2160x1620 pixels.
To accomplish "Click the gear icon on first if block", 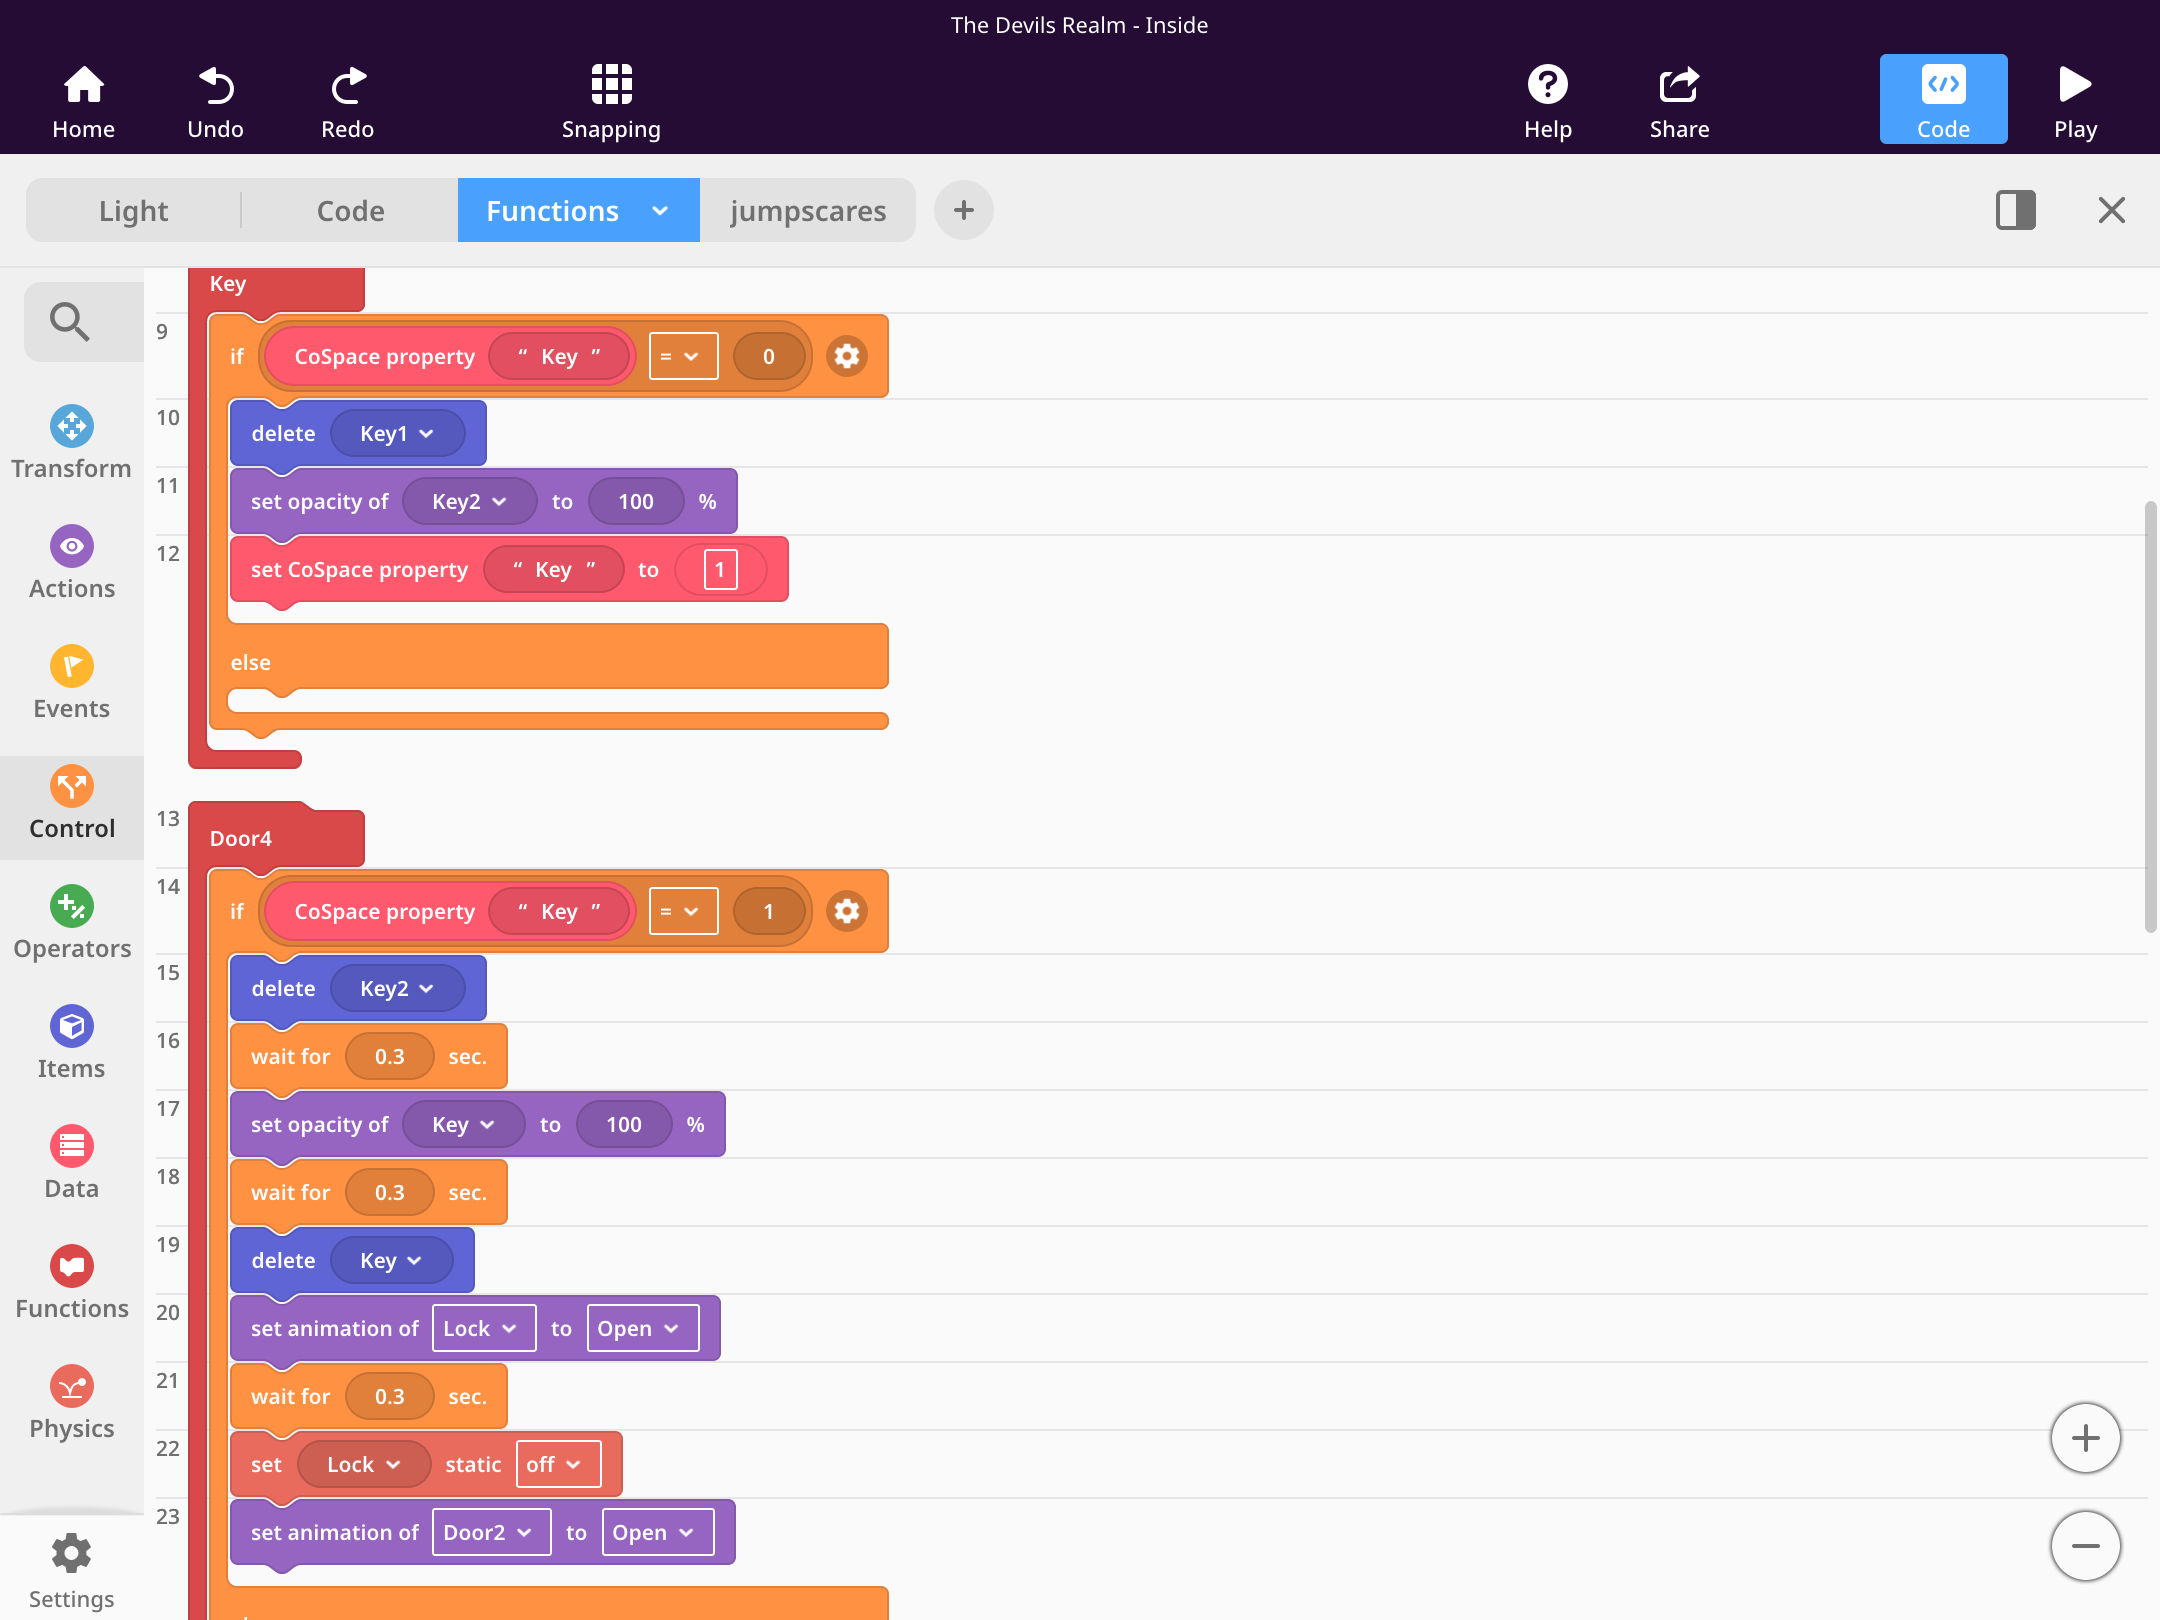I will tap(846, 357).
